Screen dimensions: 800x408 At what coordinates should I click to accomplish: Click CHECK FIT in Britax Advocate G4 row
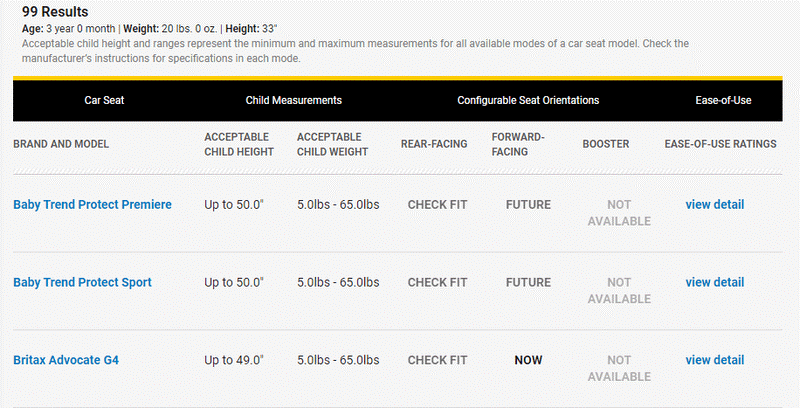click(x=437, y=360)
